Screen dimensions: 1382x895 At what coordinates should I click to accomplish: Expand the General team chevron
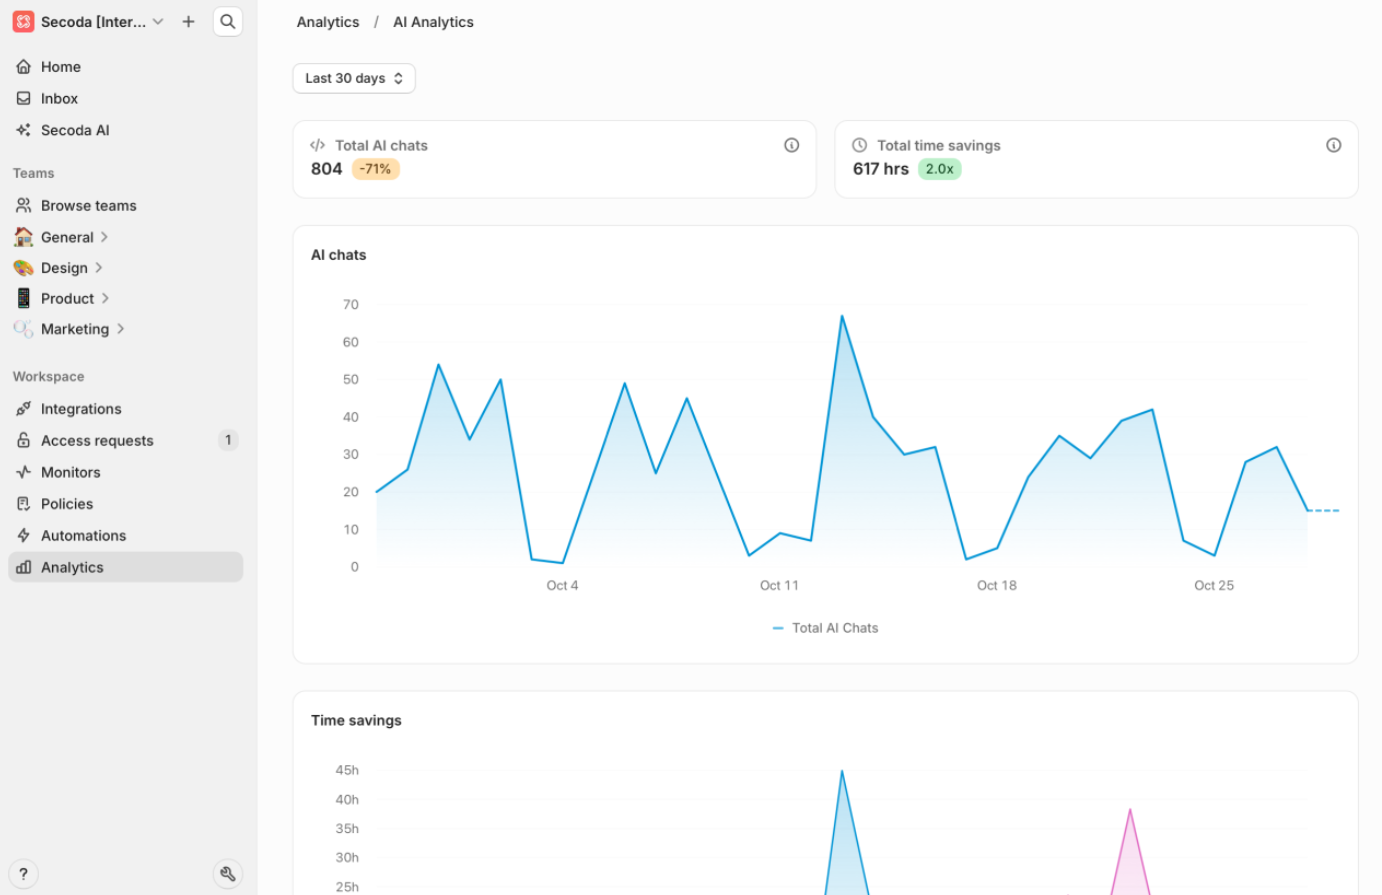[x=104, y=237]
